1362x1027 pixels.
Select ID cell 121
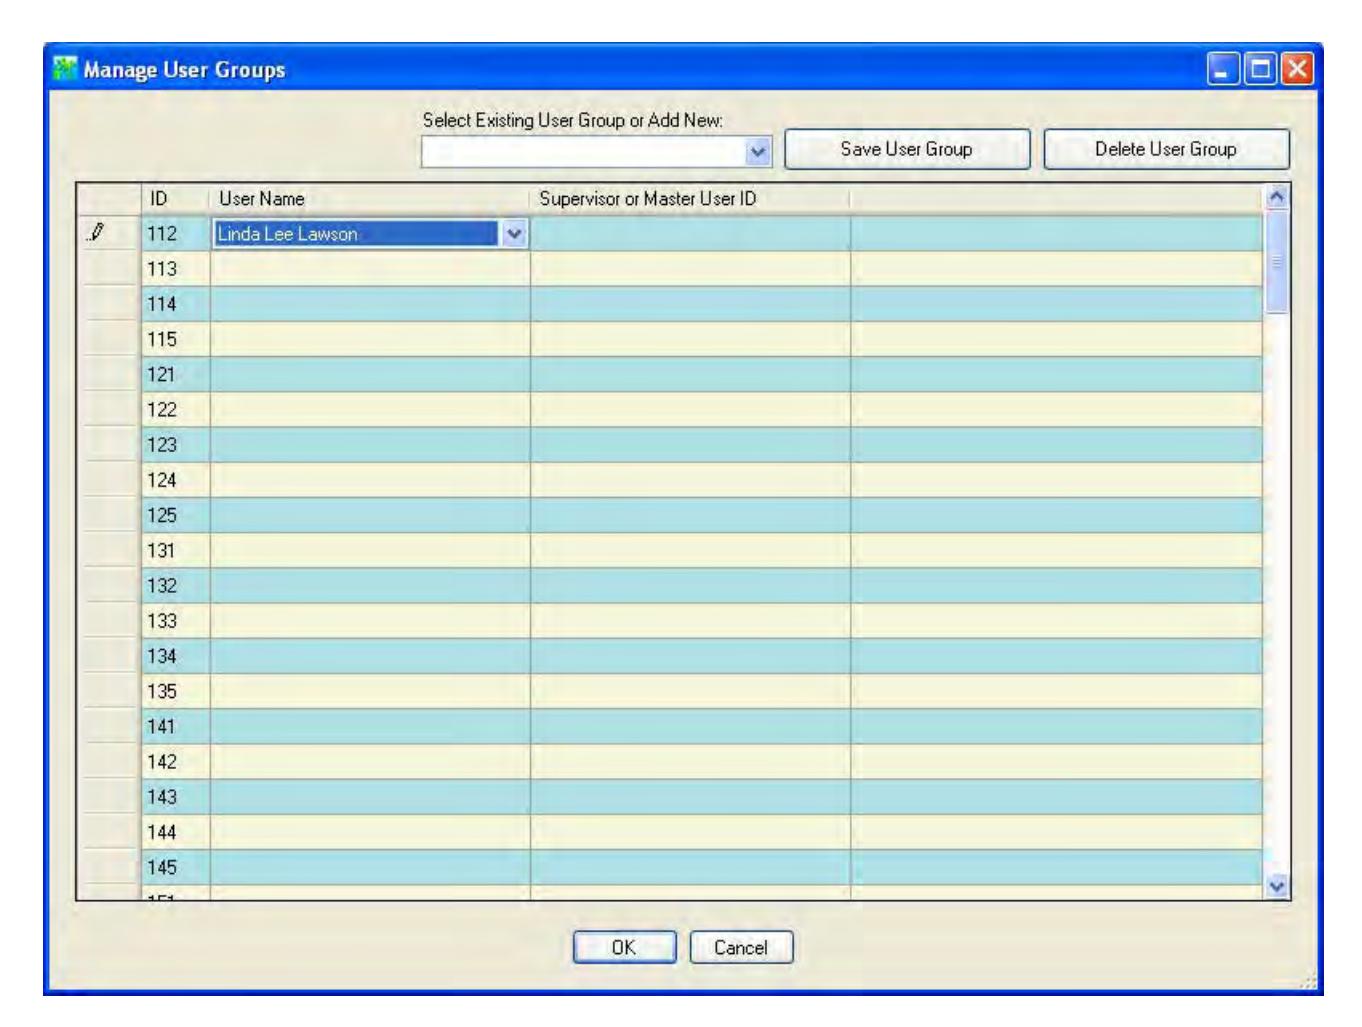[175, 374]
